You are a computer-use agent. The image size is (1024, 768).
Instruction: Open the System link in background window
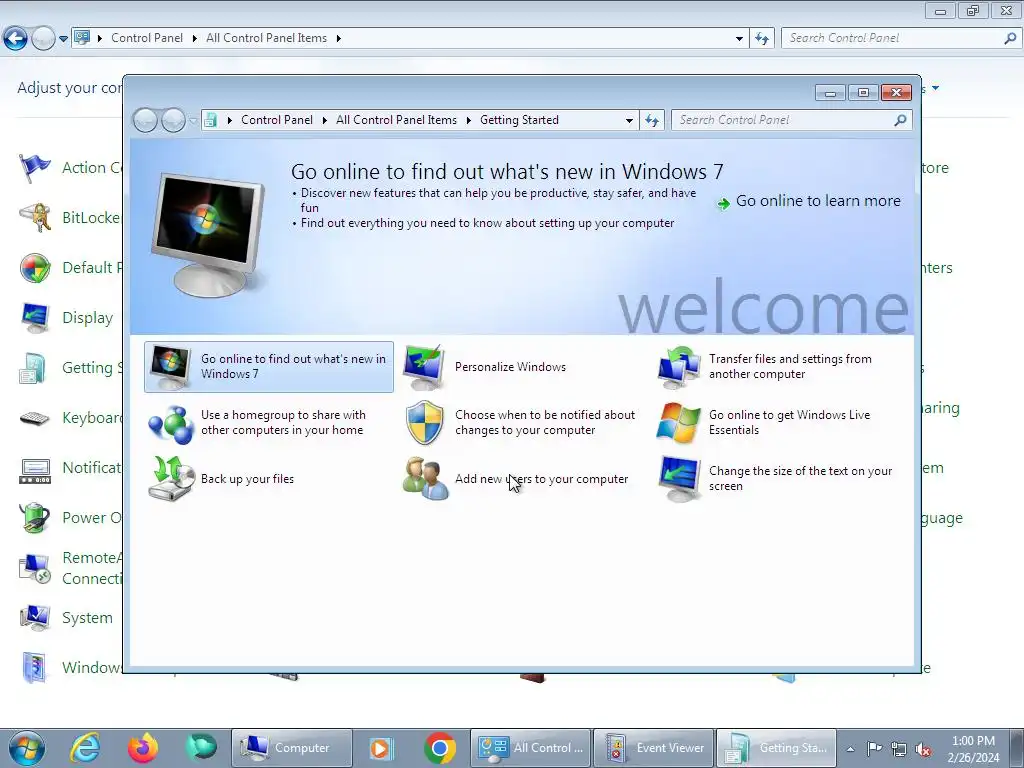click(x=87, y=618)
